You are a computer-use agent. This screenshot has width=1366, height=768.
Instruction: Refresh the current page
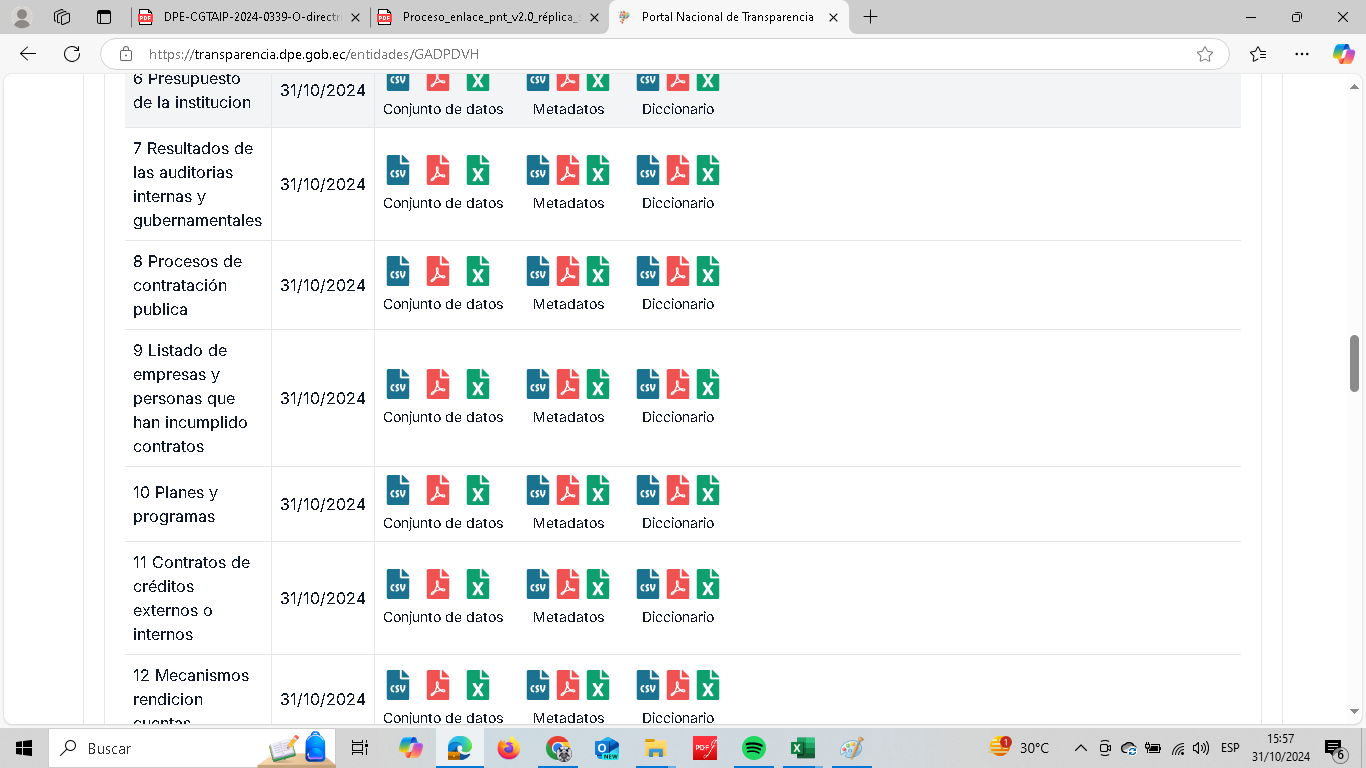click(72, 54)
